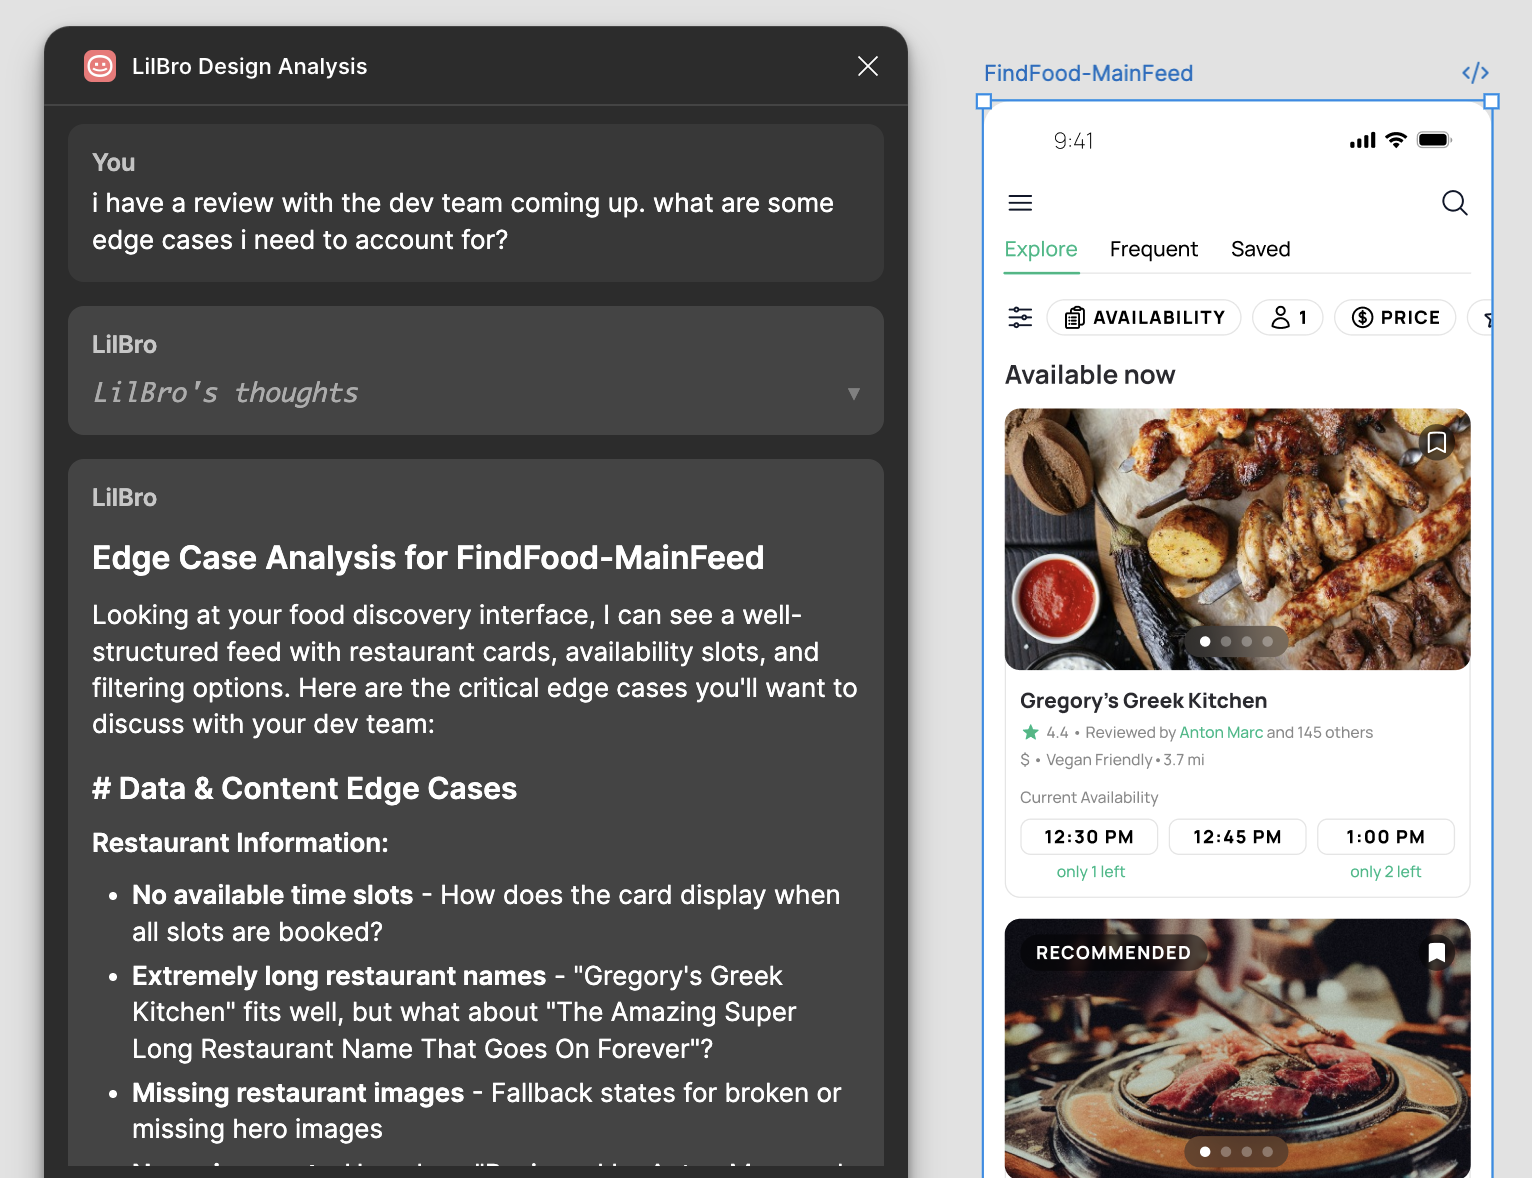Click the green star rating icon

click(x=1030, y=732)
